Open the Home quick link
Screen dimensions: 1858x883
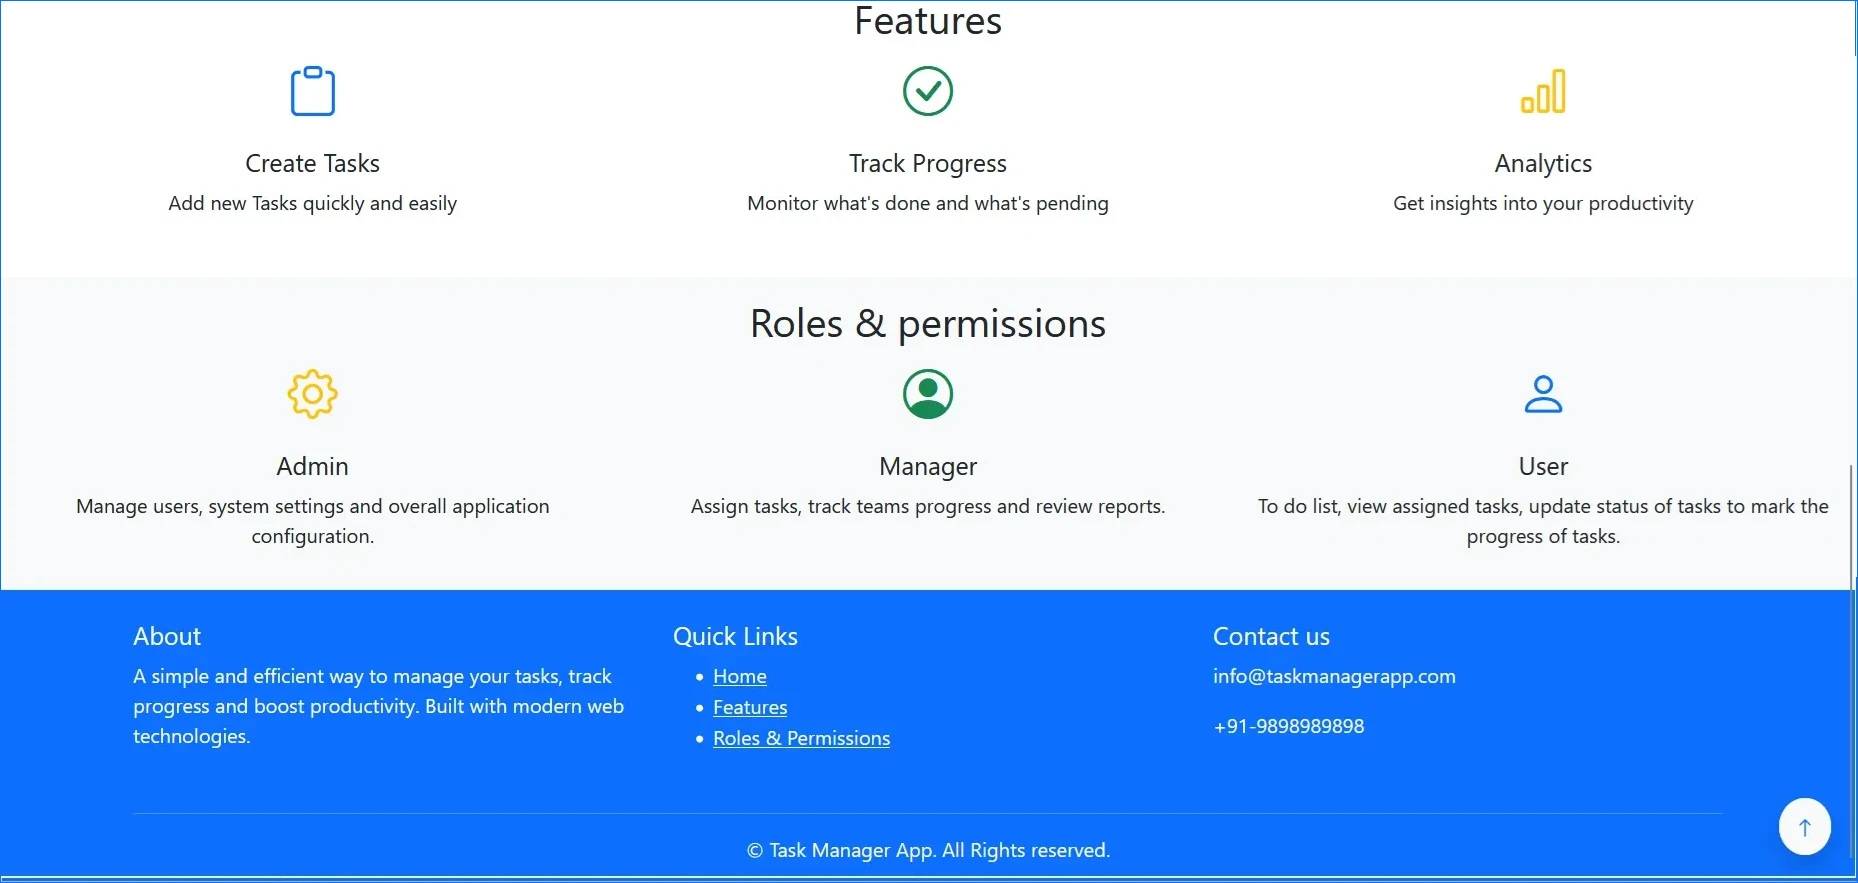click(x=740, y=677)
